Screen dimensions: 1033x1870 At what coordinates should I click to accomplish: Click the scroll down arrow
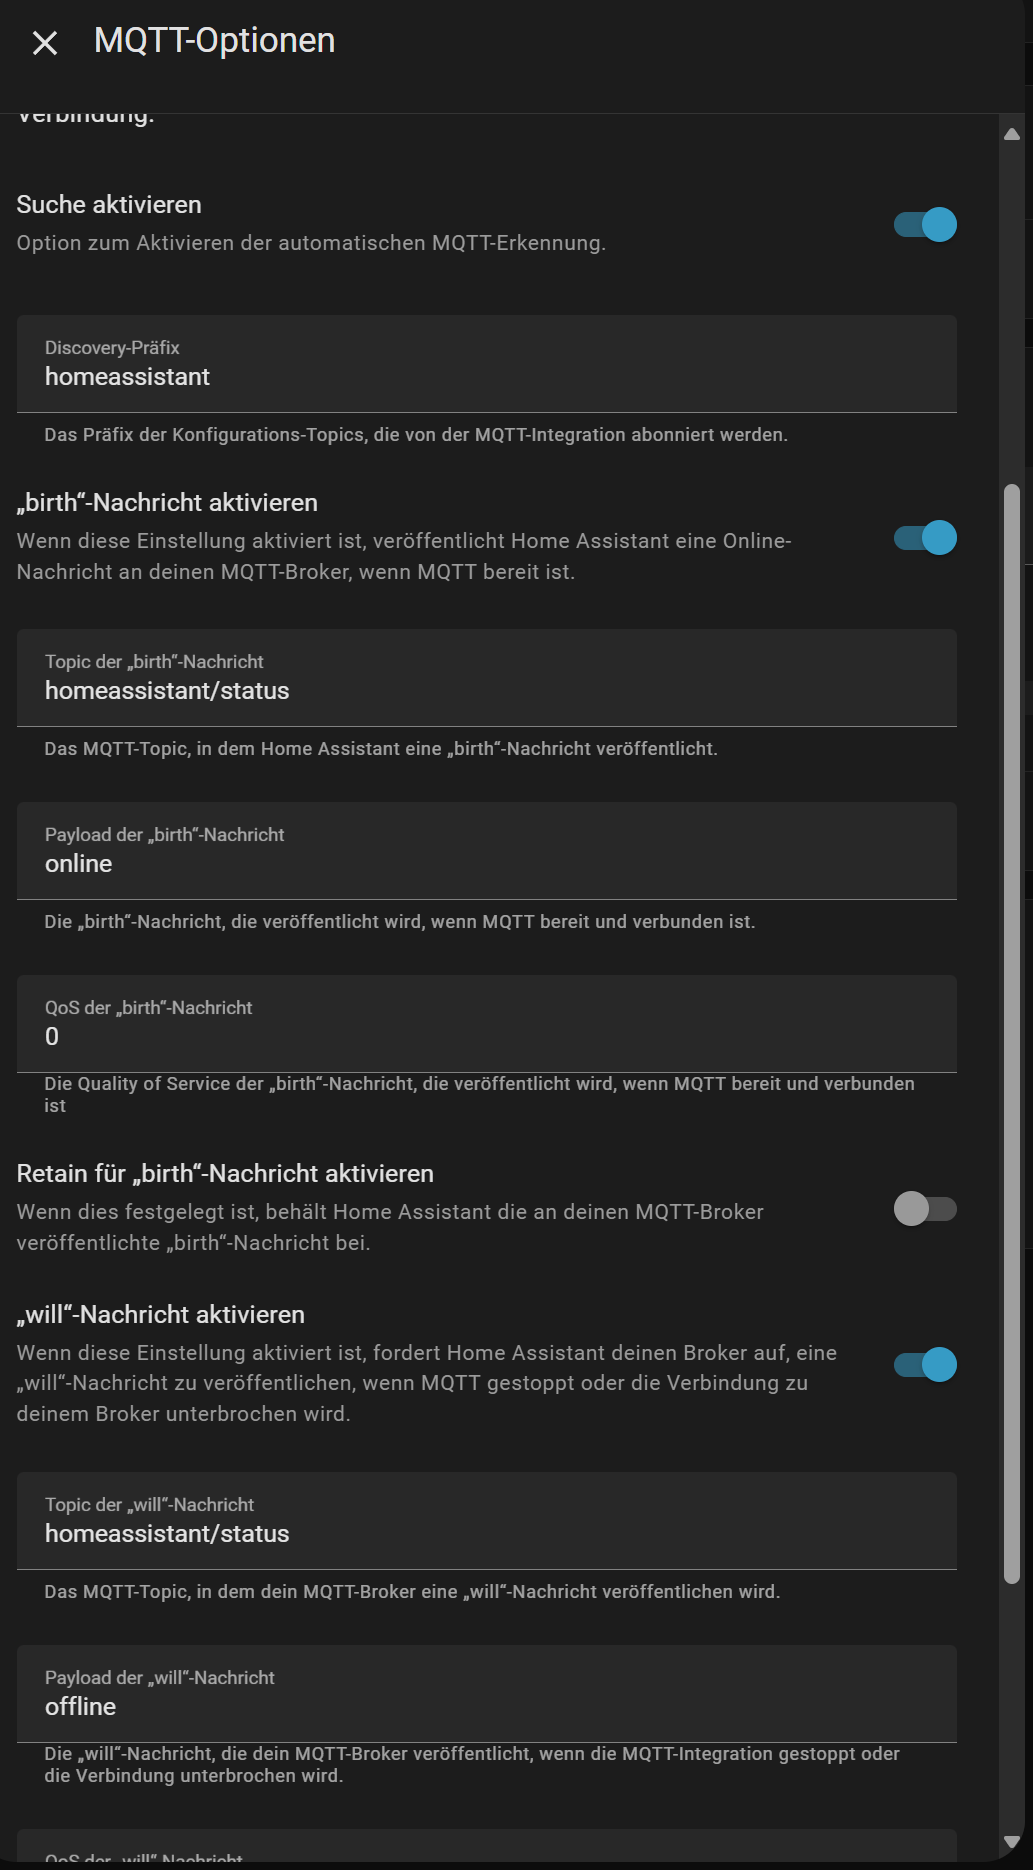pyautogui.click(x=1012, y=1842)
